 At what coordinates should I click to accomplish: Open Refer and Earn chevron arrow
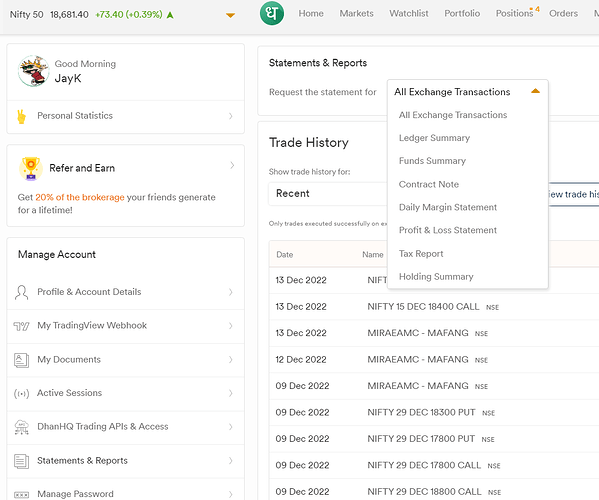pyautogui.click(x=232, y=165)
